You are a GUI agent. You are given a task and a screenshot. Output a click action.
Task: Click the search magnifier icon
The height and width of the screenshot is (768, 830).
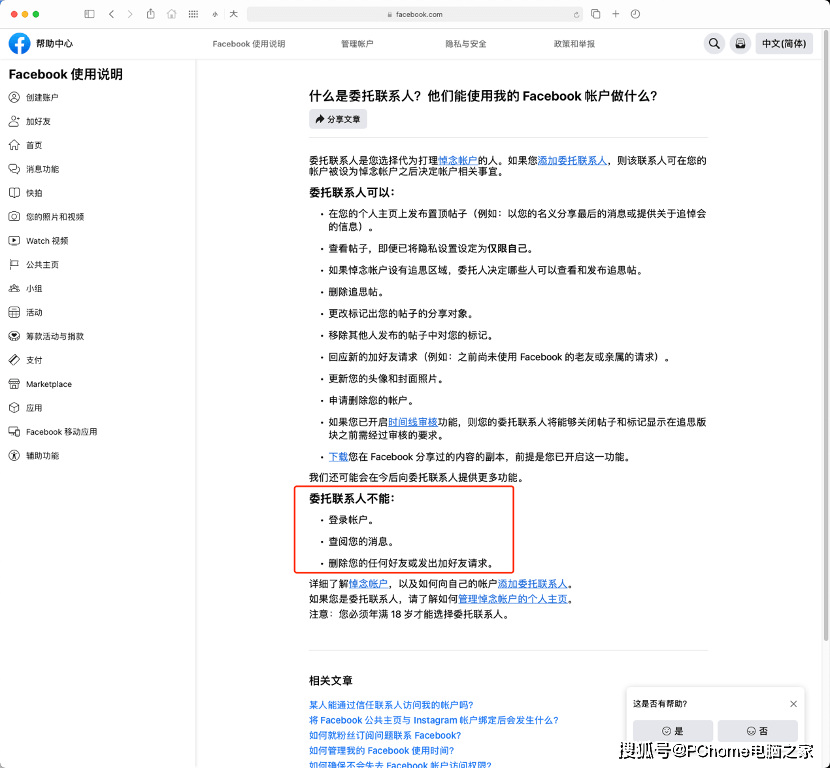tap(714, 43)
